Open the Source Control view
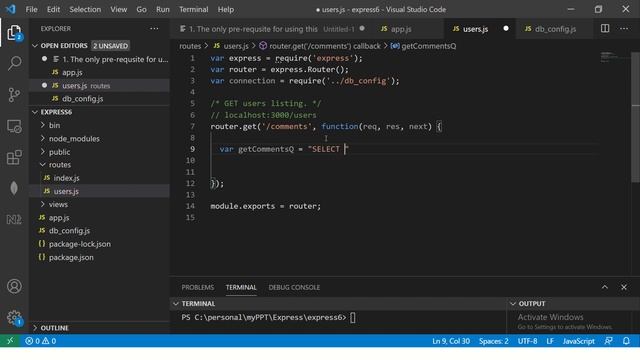This screenshot has height=360, width=640. click(x=14, y=95)
